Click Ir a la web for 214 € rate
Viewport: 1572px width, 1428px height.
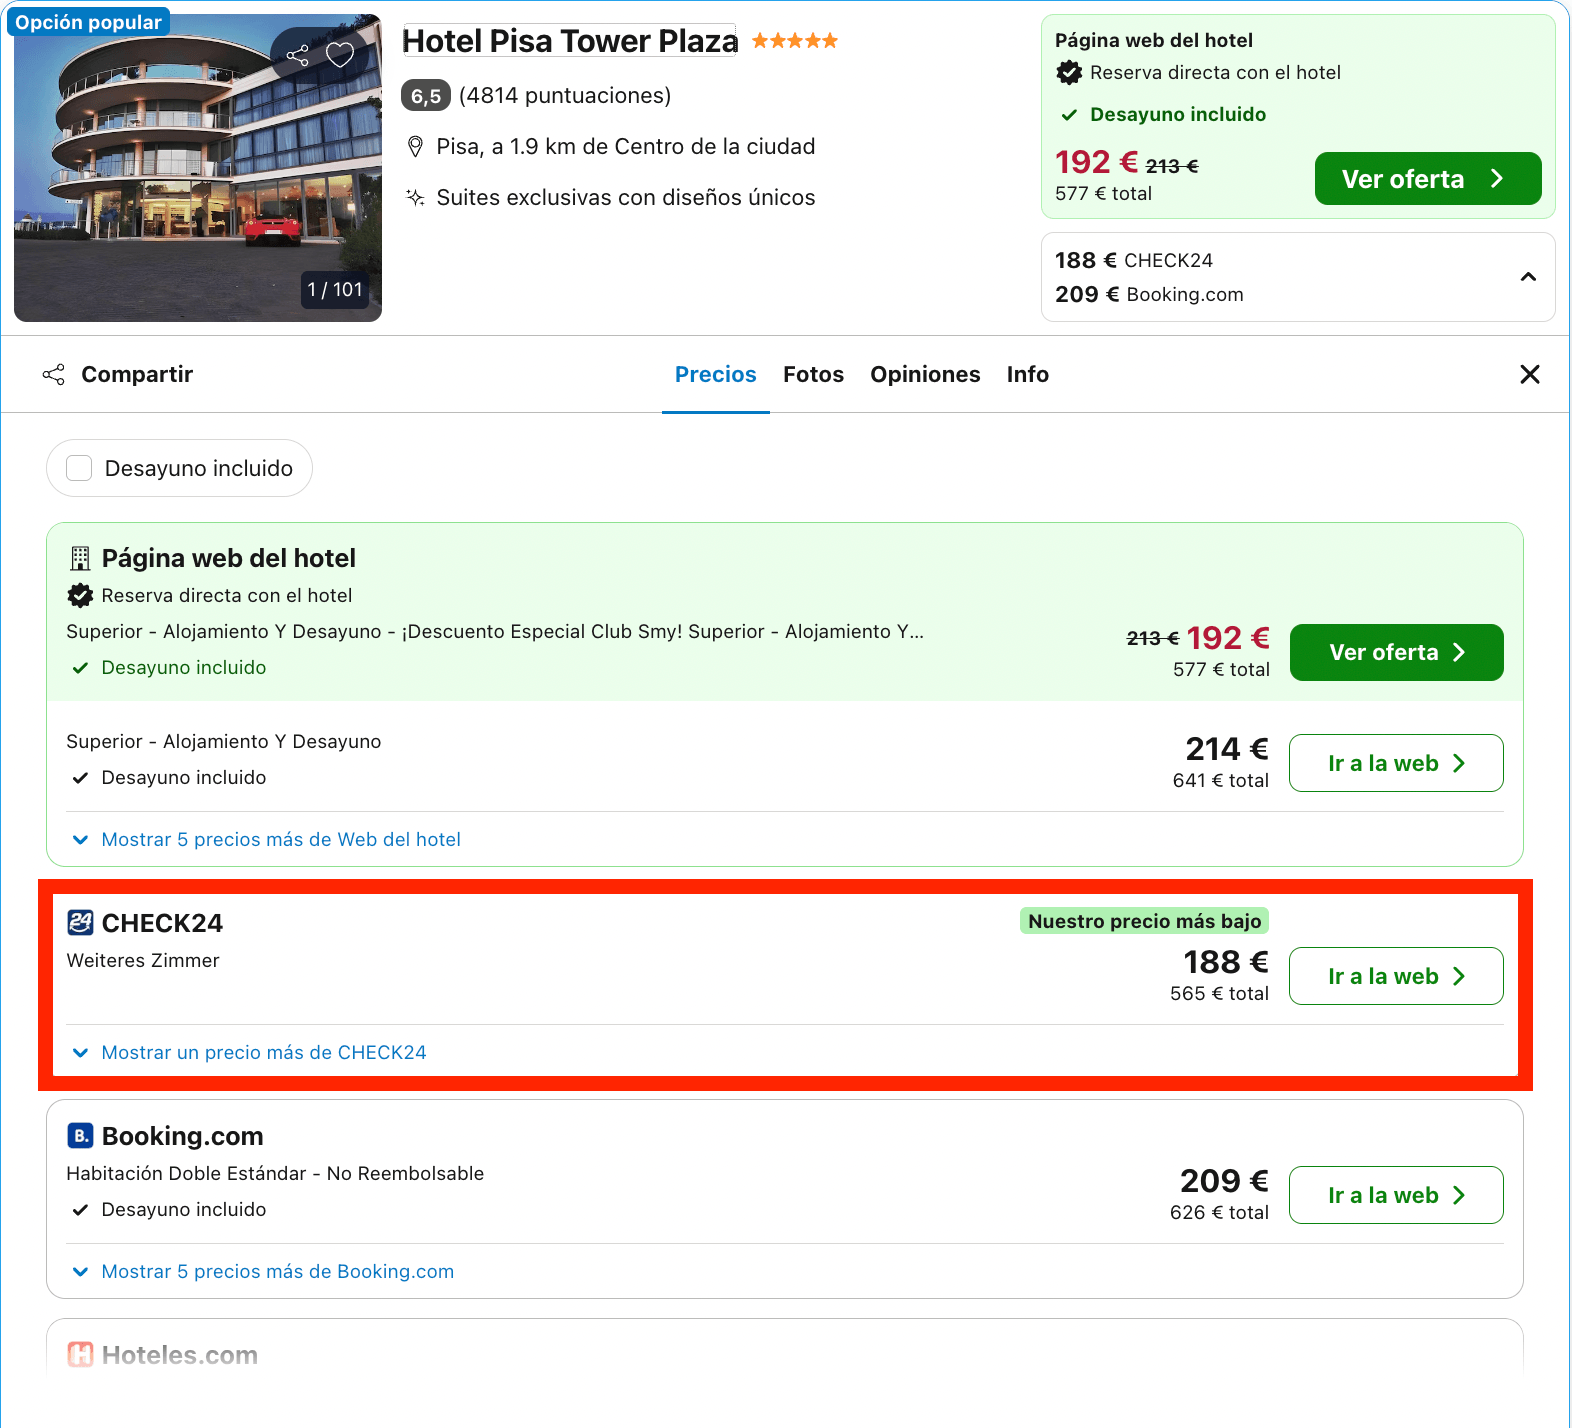click(x=1397, y=763)
